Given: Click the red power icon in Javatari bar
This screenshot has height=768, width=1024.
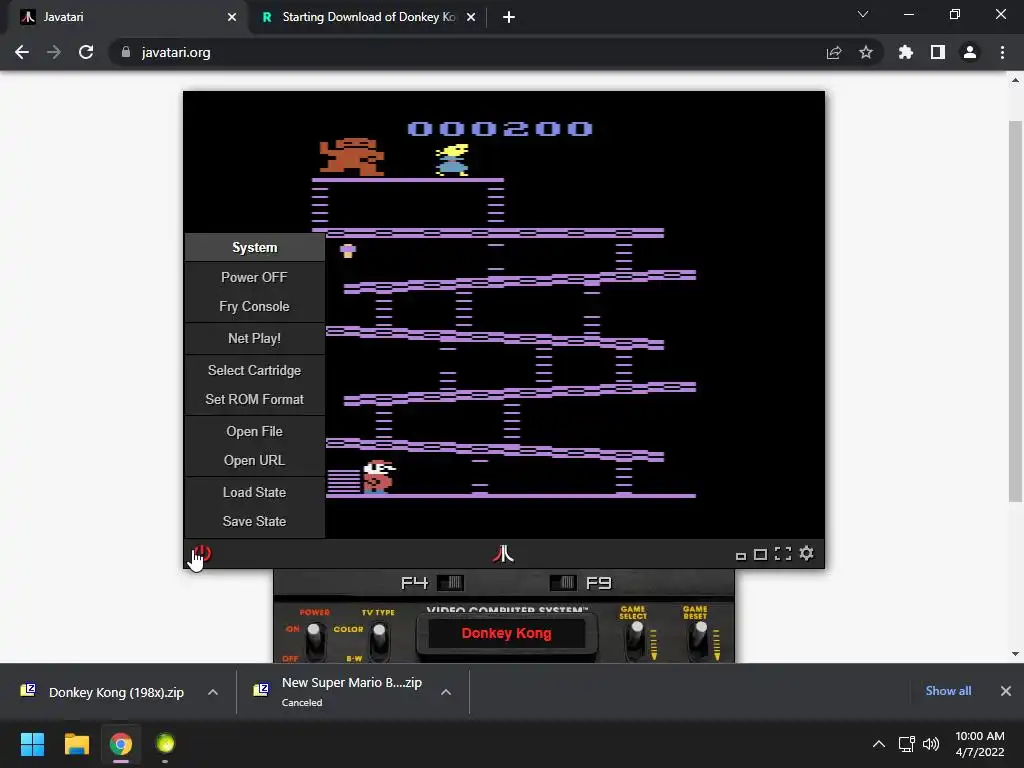Looking at the screenshot, I should (202, 554).
